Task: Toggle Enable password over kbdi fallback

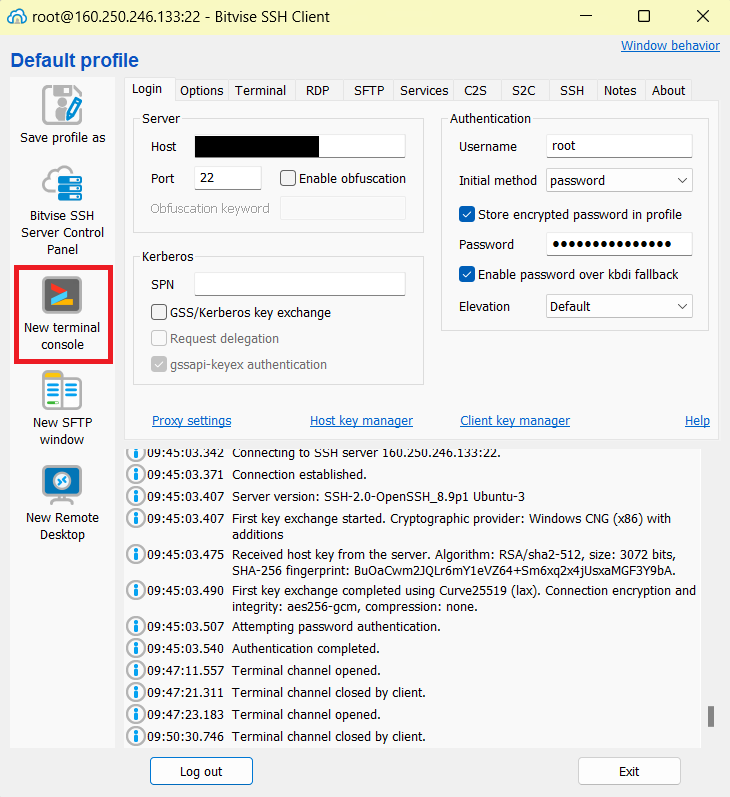Action: point(467,274)
